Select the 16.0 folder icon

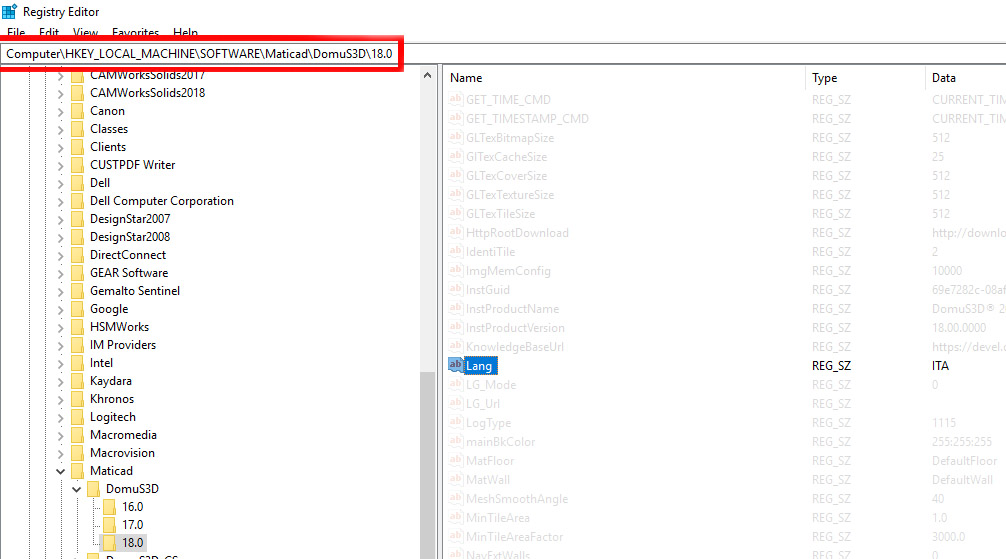(x=110, y=506)
